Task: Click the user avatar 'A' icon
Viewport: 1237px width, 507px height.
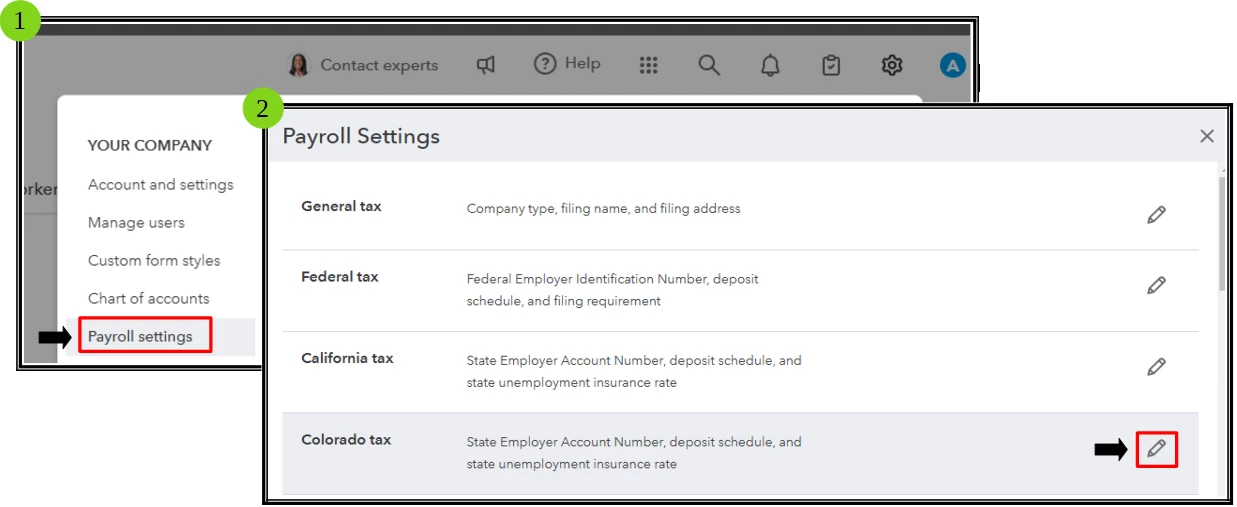Action: [x=952, y=66]
